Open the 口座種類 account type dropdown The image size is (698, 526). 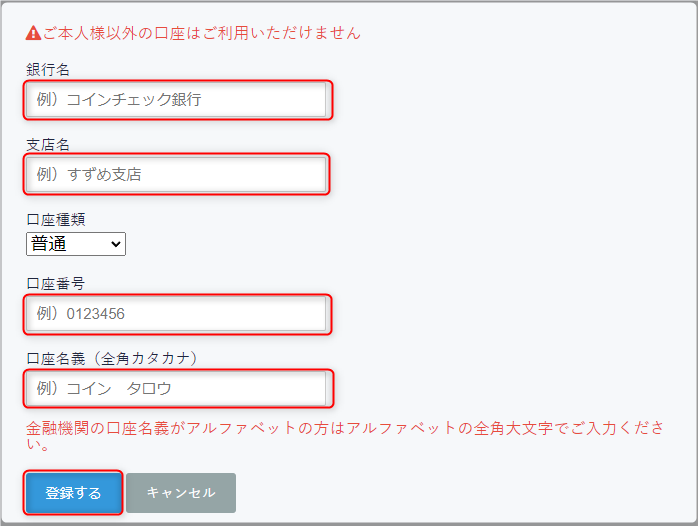click(x=76, y=243)
